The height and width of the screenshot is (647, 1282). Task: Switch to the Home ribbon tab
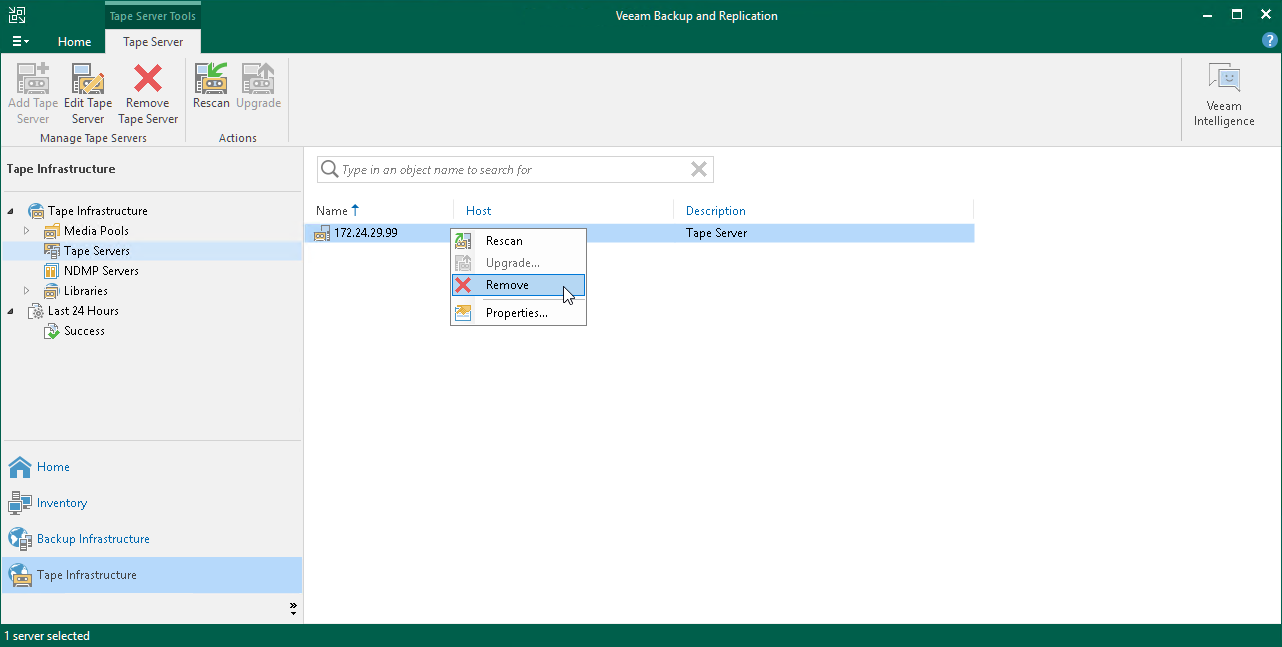tap(74, 42)
